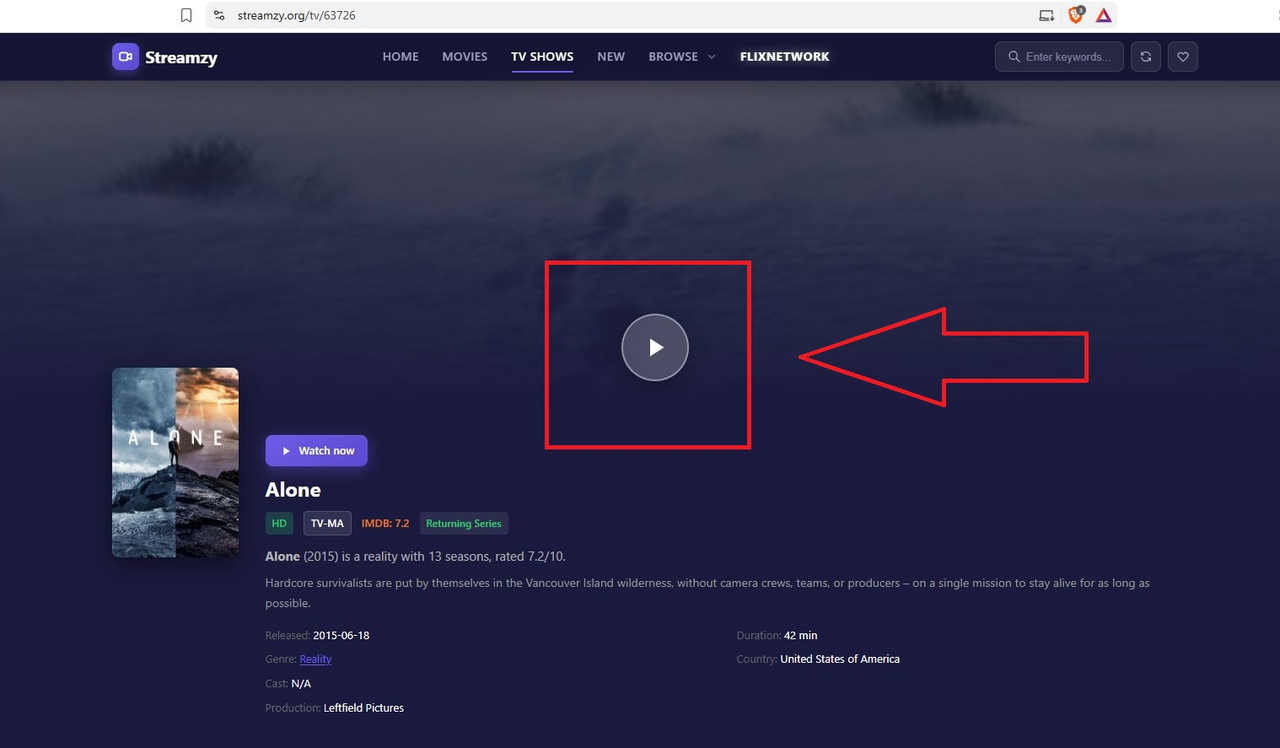Open the Reality genre link

316,659
